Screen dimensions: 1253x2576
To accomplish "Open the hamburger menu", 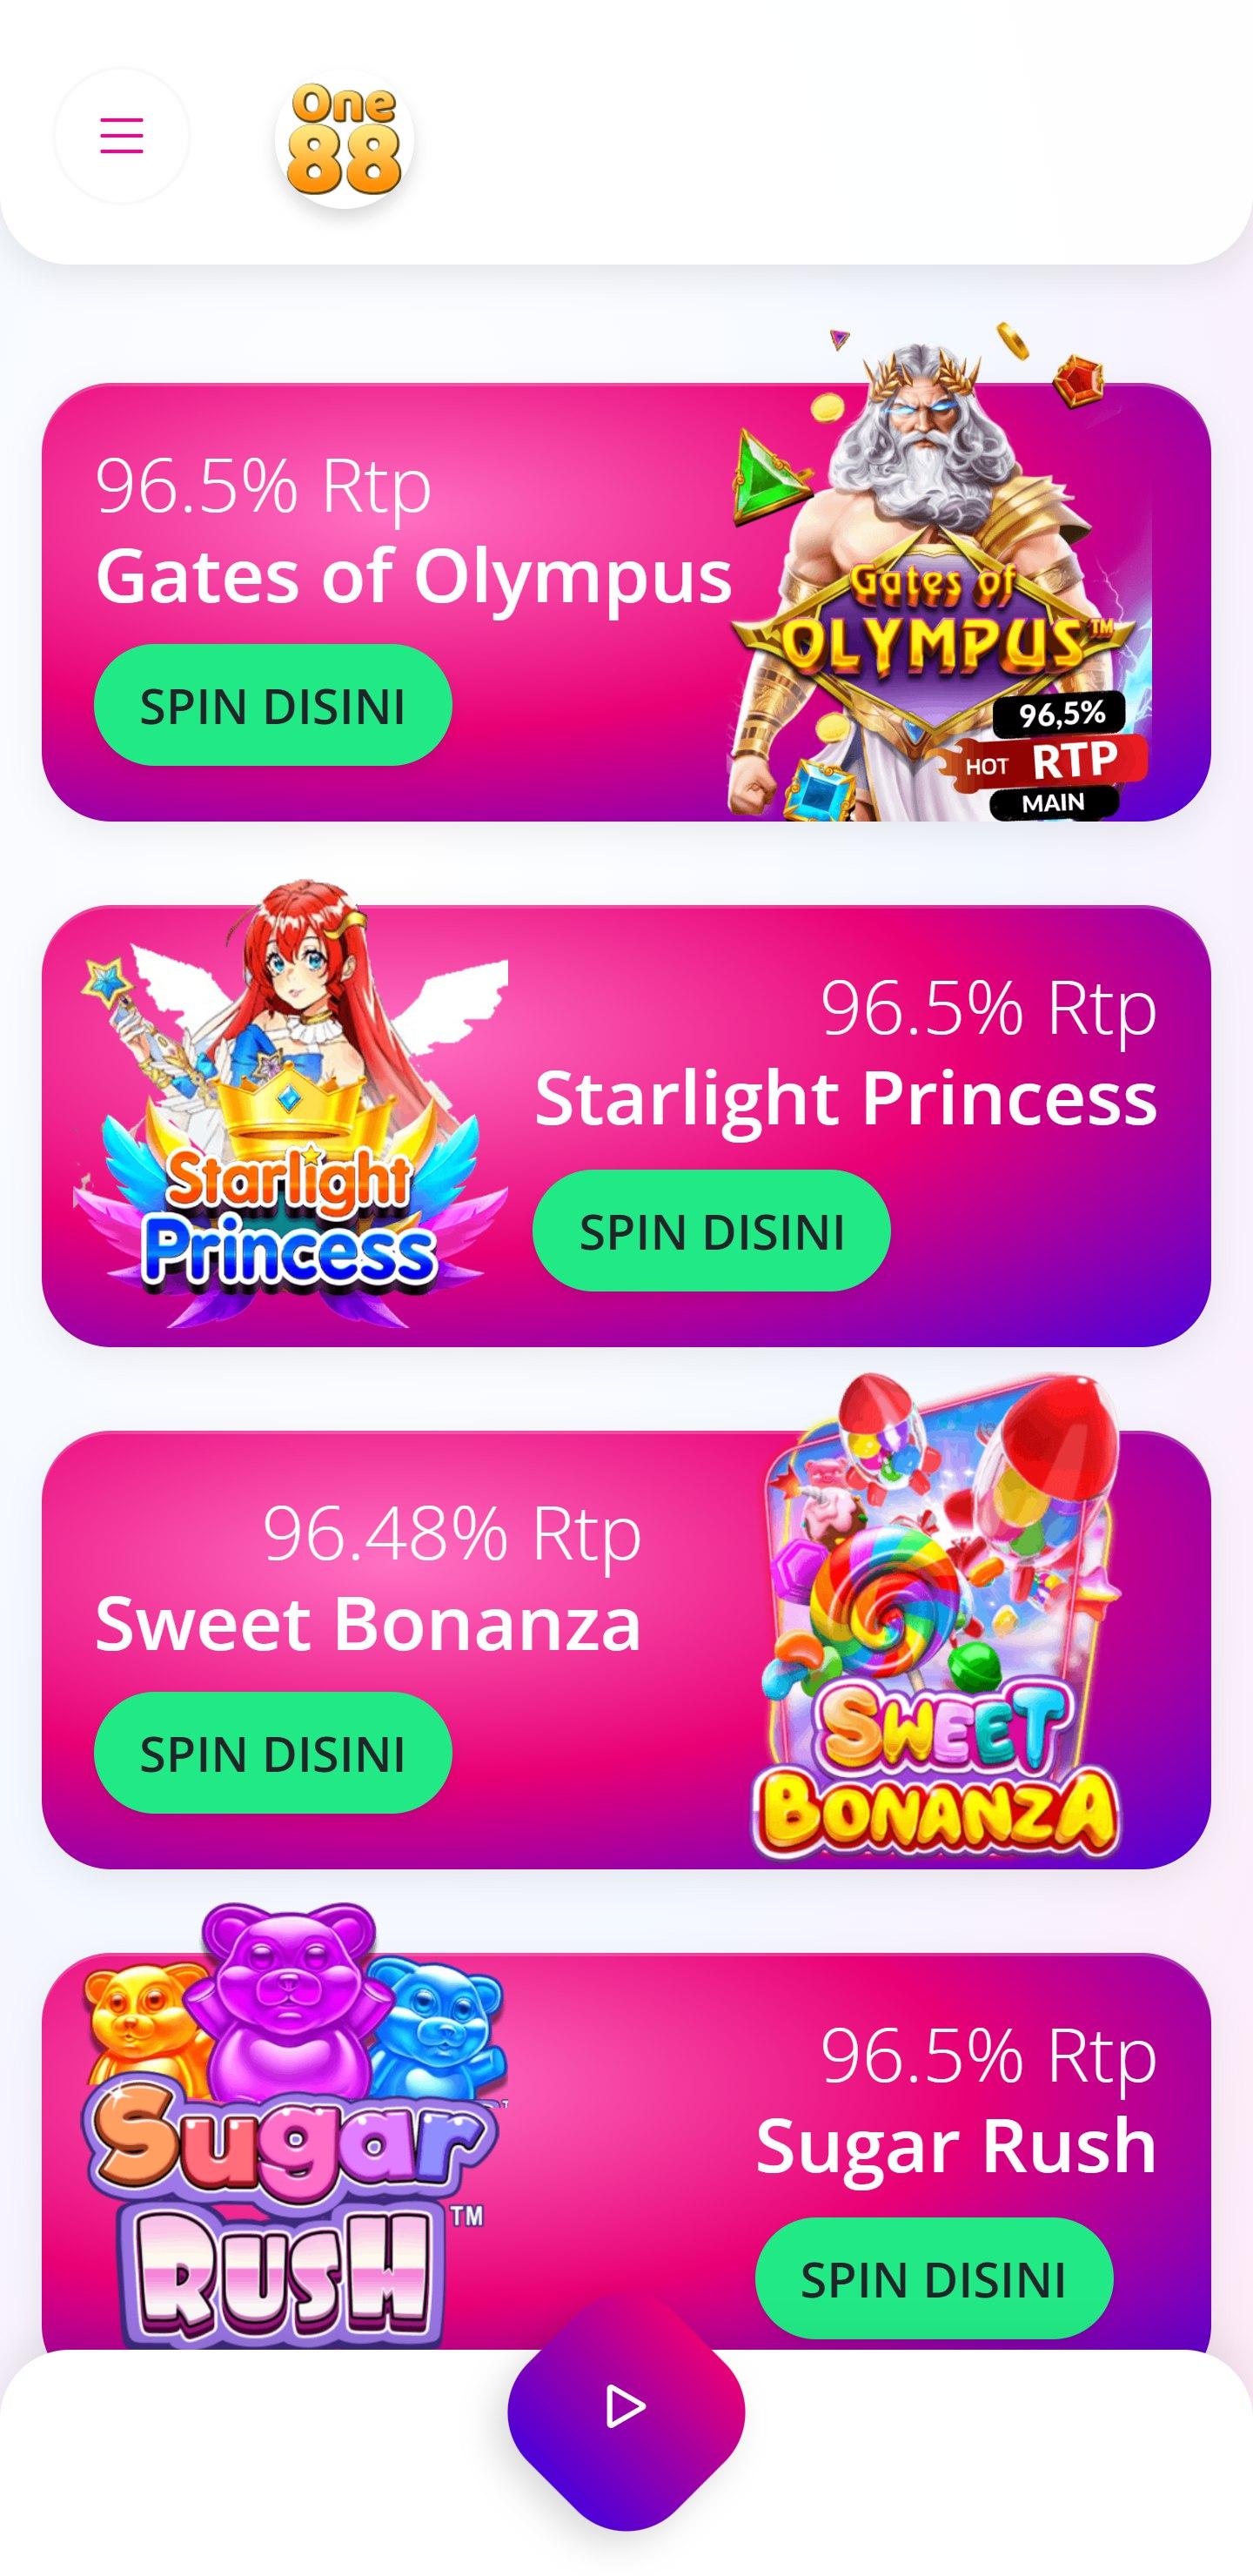I will [121, 135].
